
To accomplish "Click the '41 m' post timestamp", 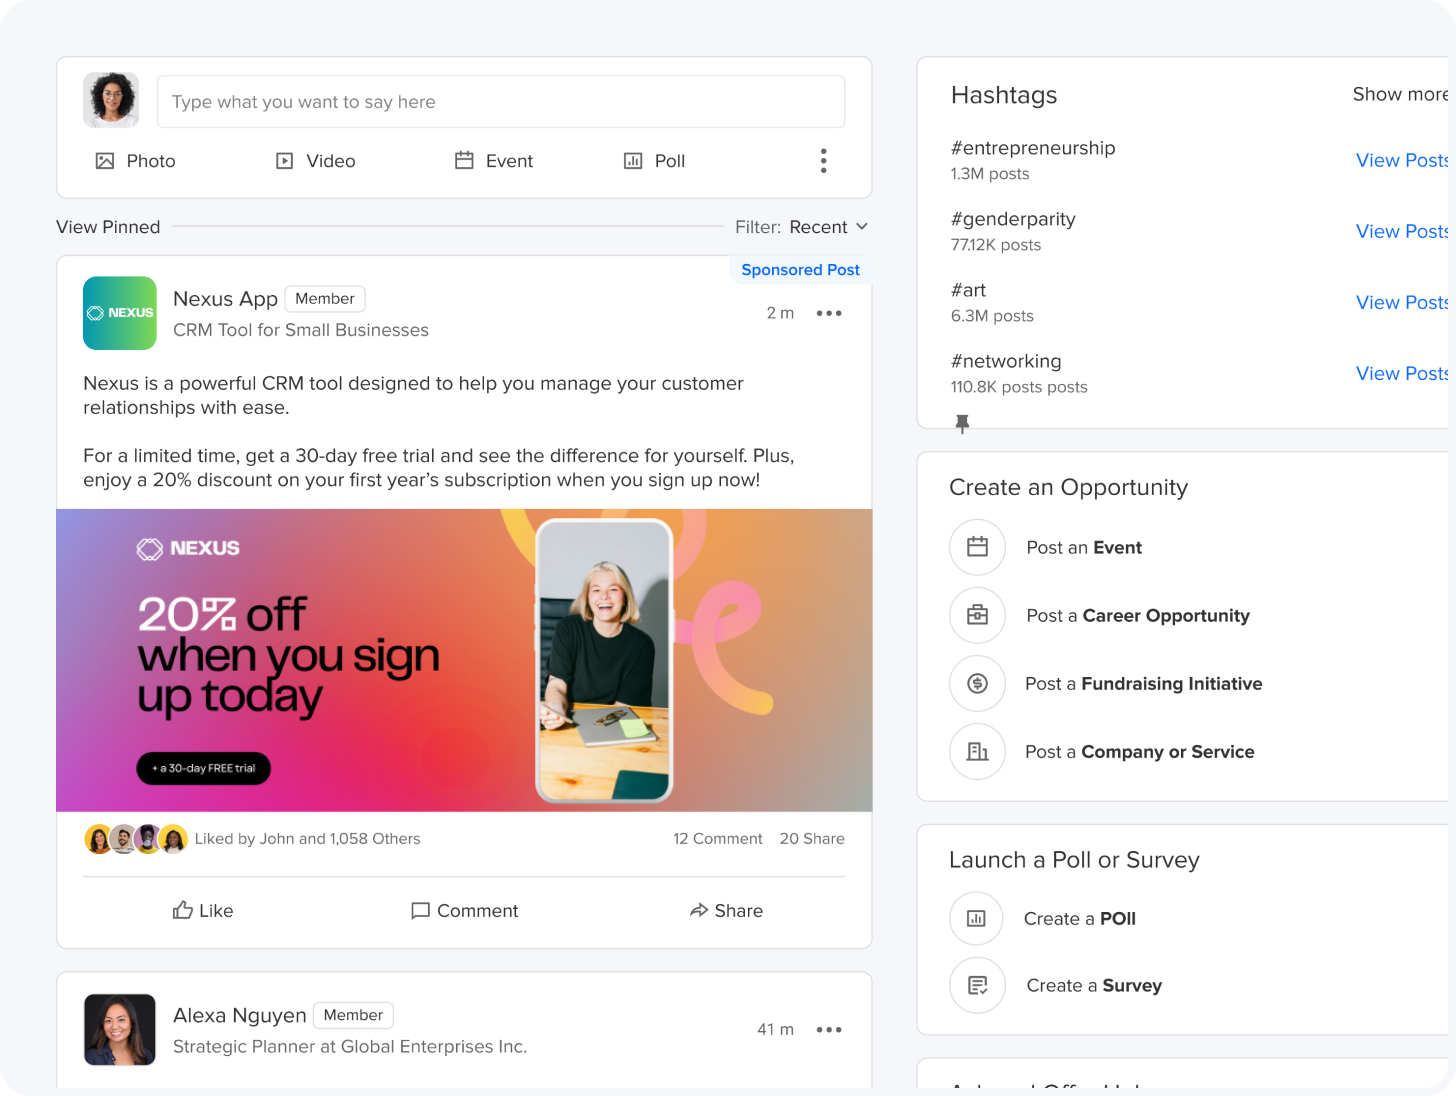I will coord(775,1029).
